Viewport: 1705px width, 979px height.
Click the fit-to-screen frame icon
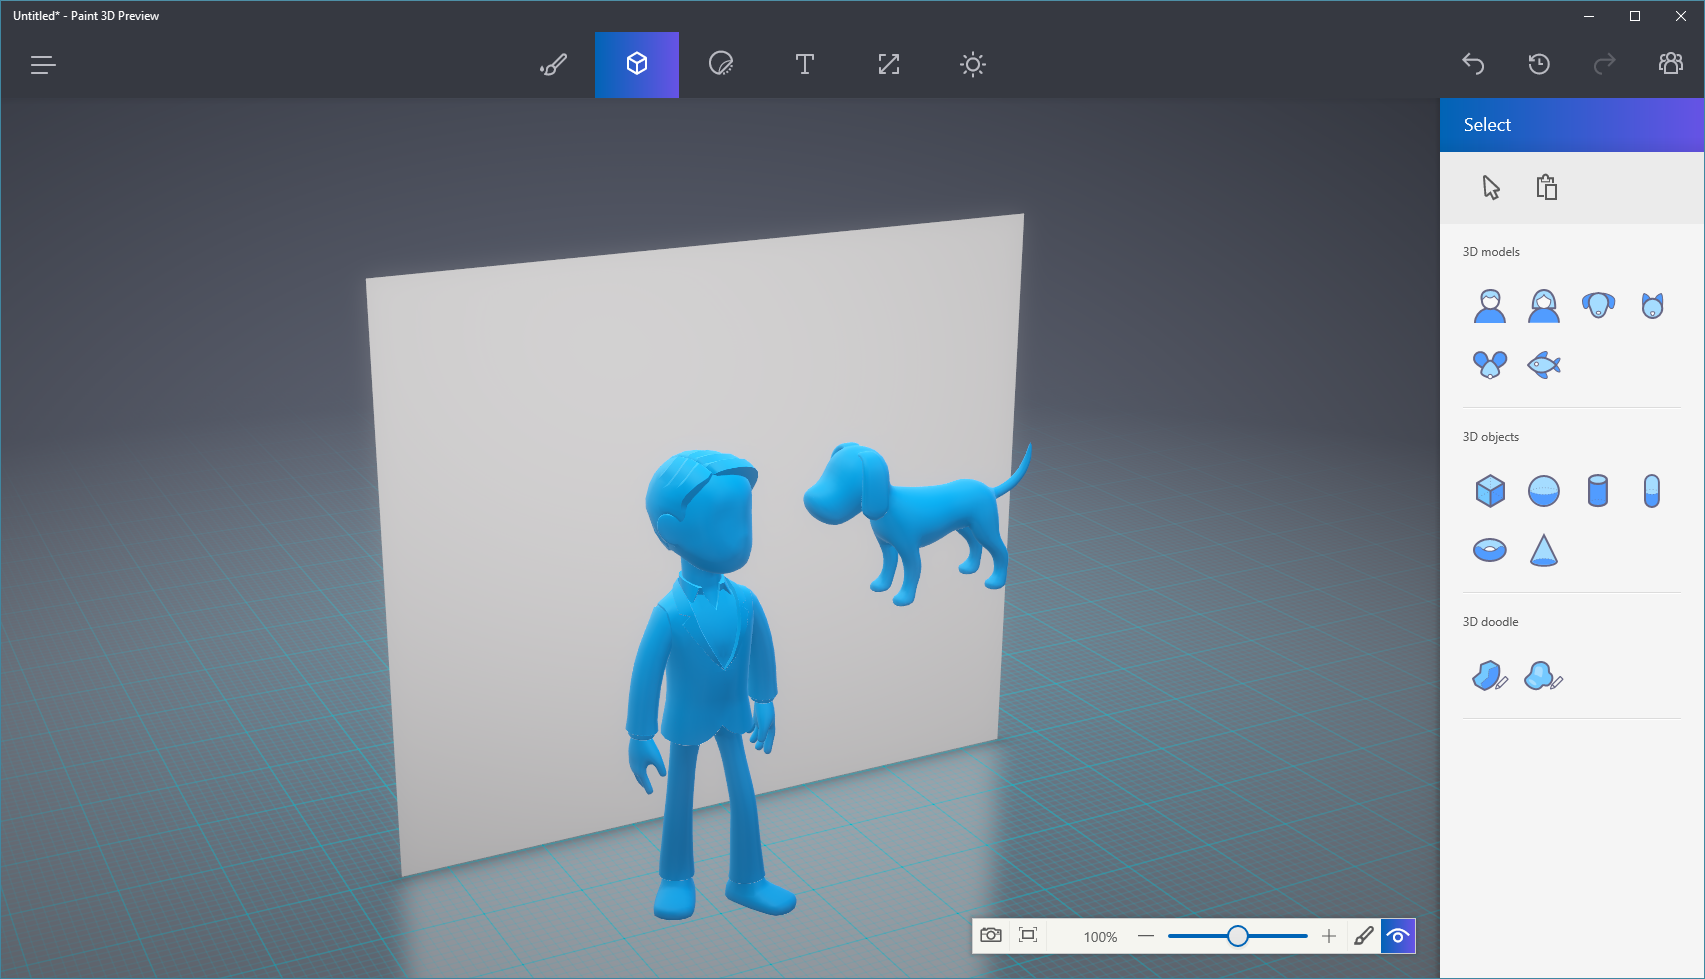pyautogui.click(x=1028, y=935)
